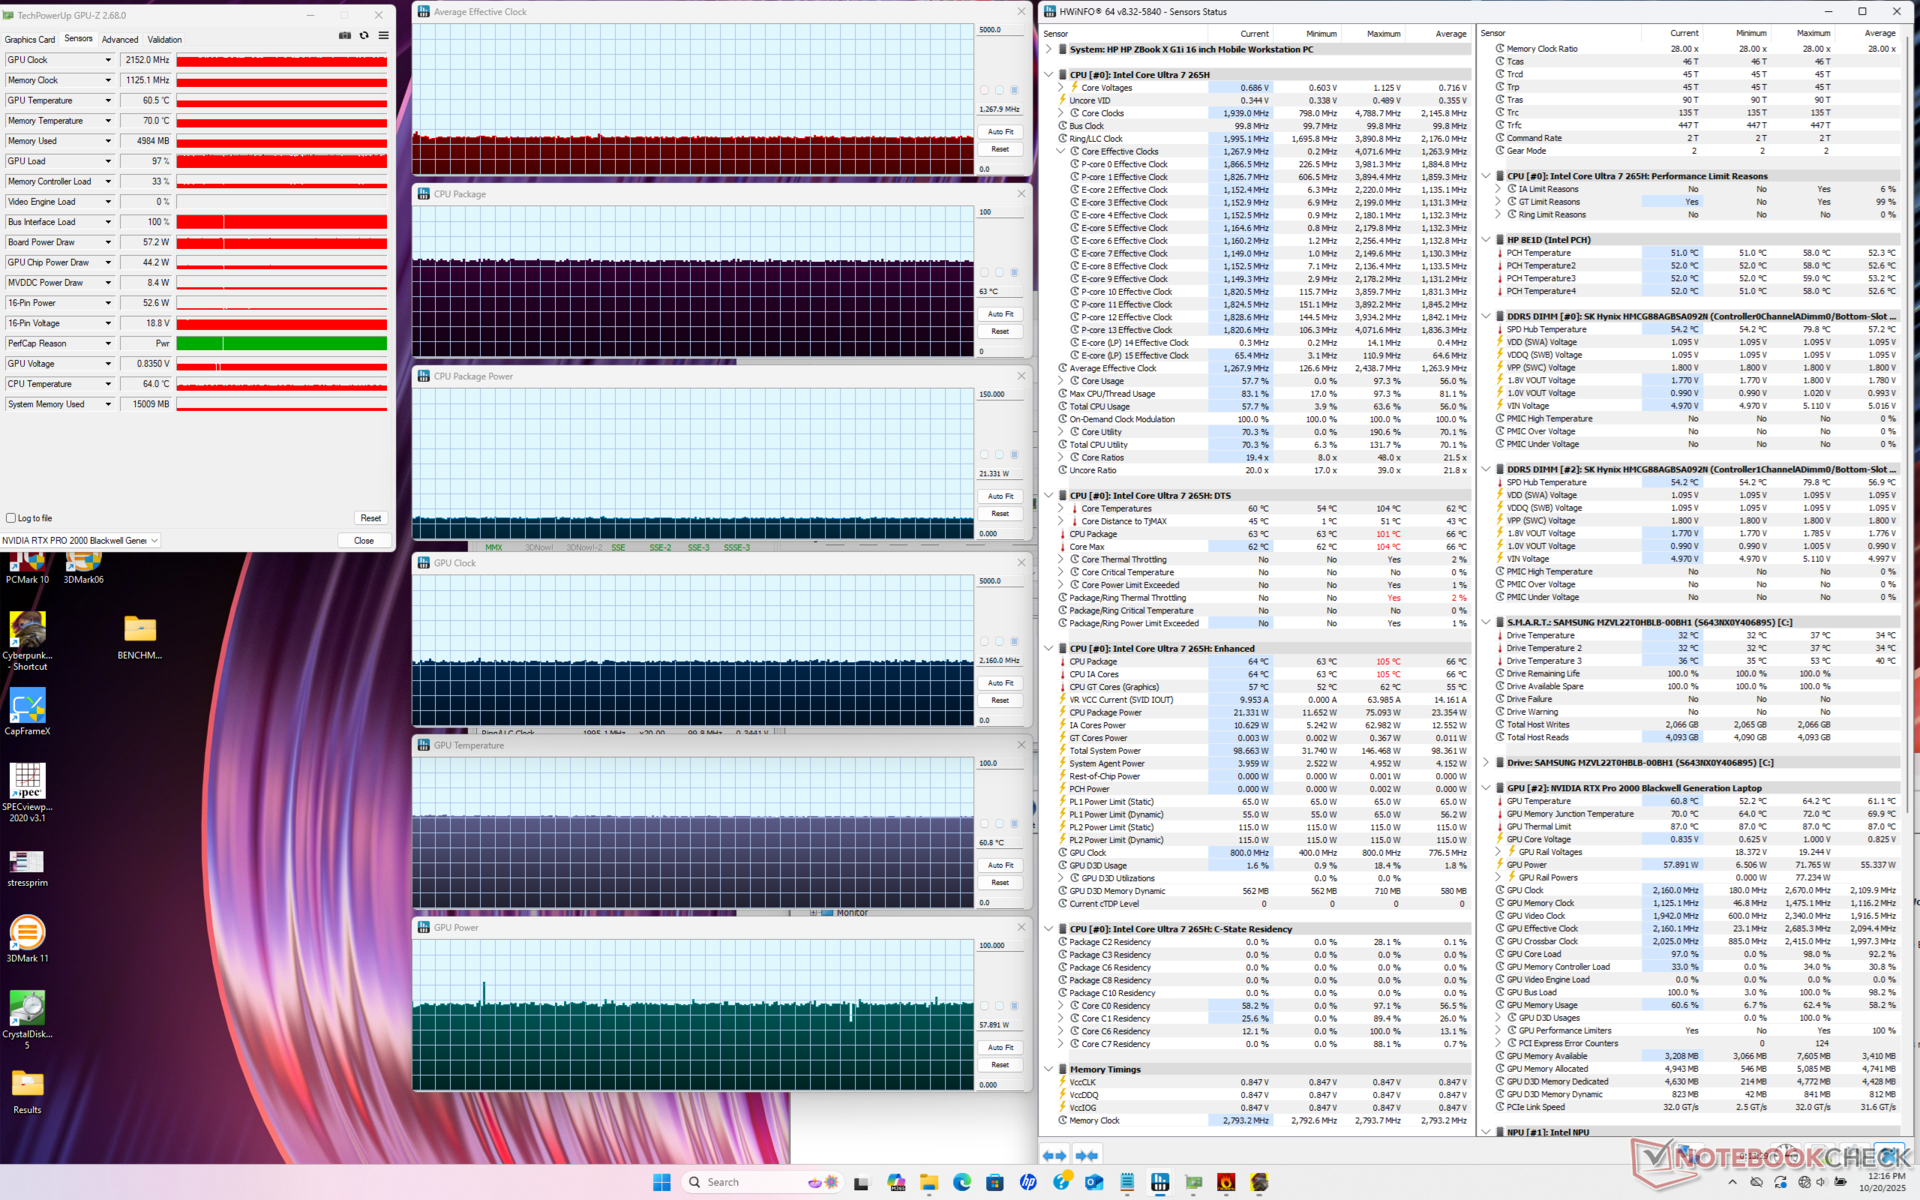Open GPU Temperature sensor dropdown

pos(108,101)
